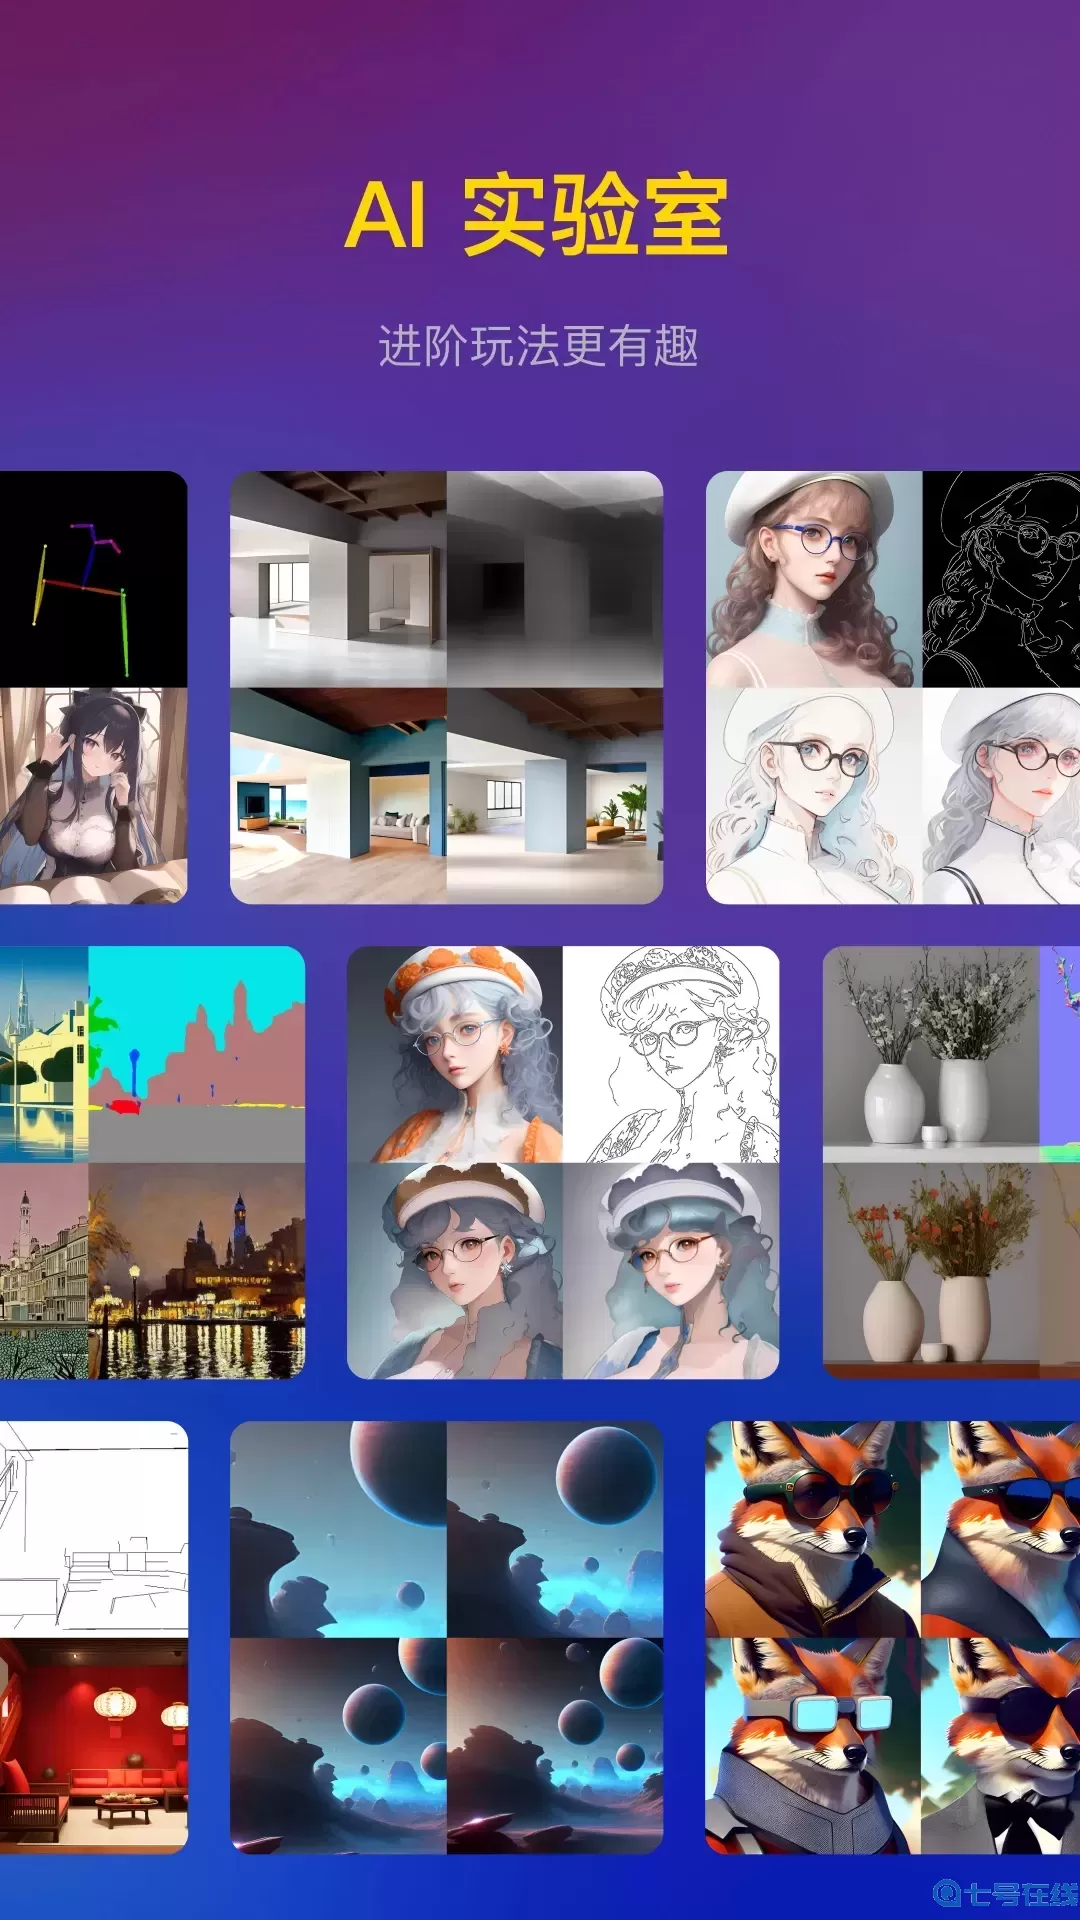Image resolution: width=1080 pixels, height=1920 pixels.
Task: Select the white vases with white flowers
Action: 930,1054
